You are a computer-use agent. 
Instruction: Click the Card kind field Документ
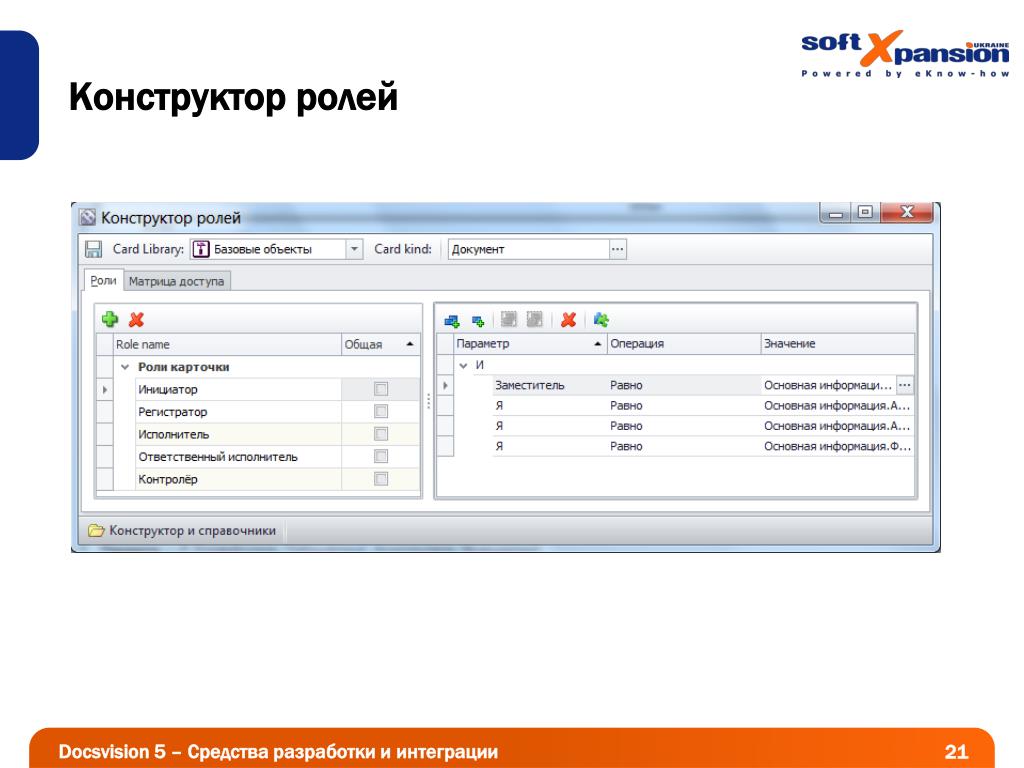(x=529, y=249)
